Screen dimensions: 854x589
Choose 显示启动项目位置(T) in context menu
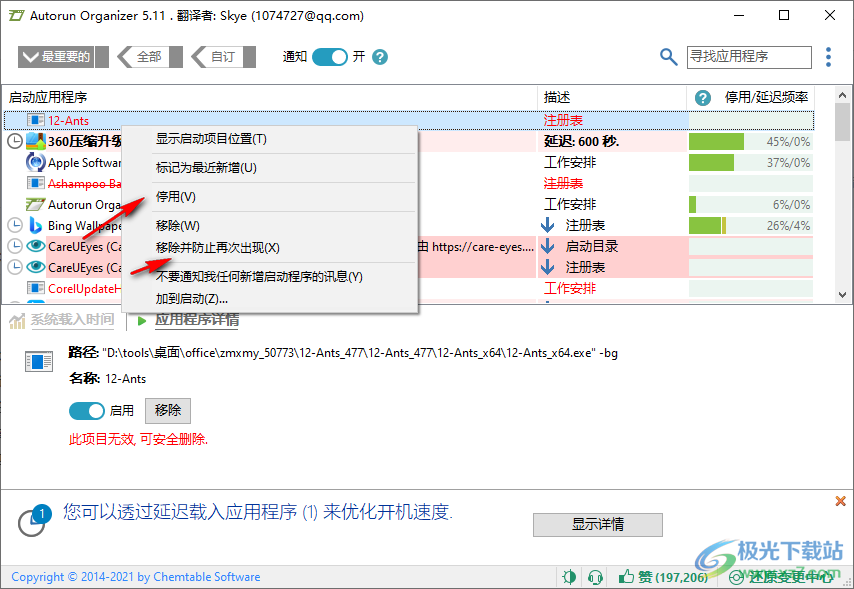[x=270, y=139]
